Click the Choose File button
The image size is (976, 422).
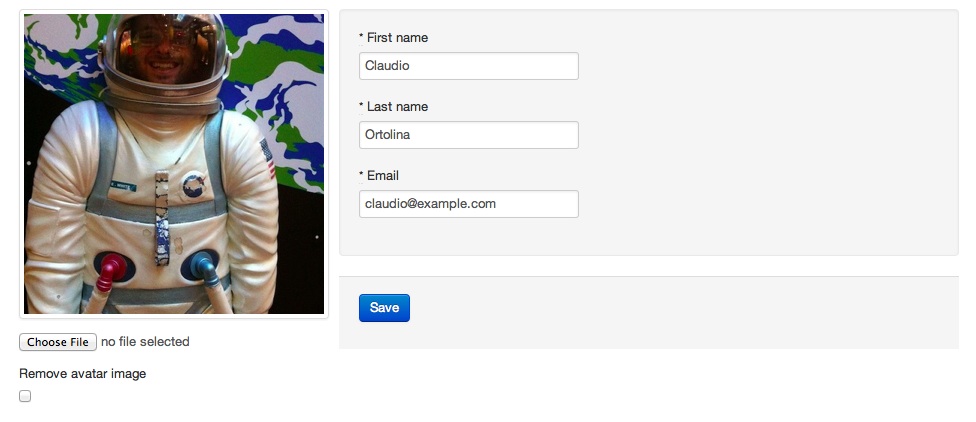pos(58,342)
